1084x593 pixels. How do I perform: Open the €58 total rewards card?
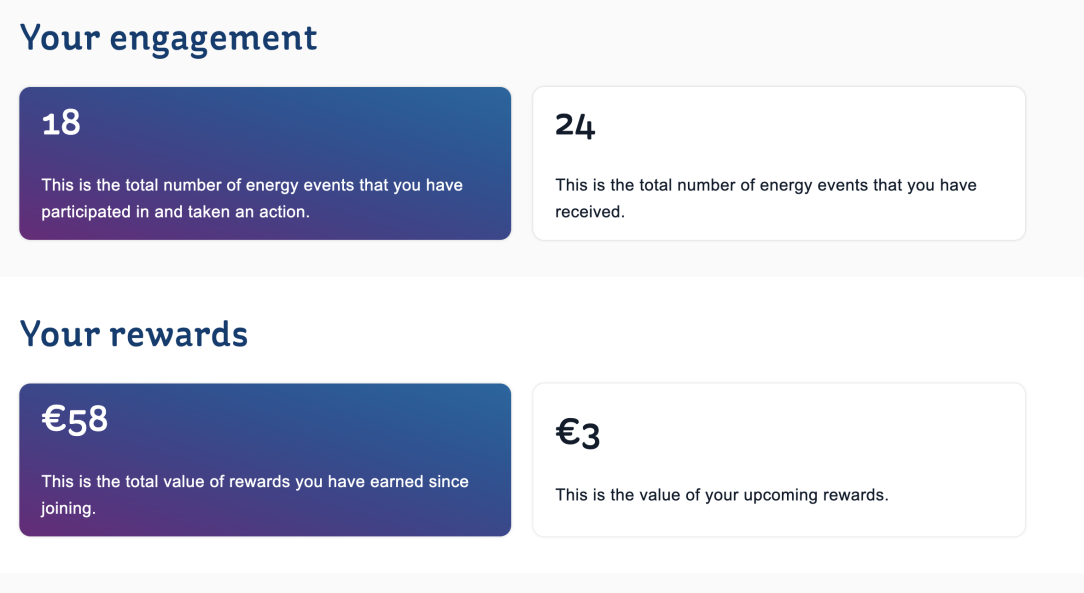[x=265, y=460]
